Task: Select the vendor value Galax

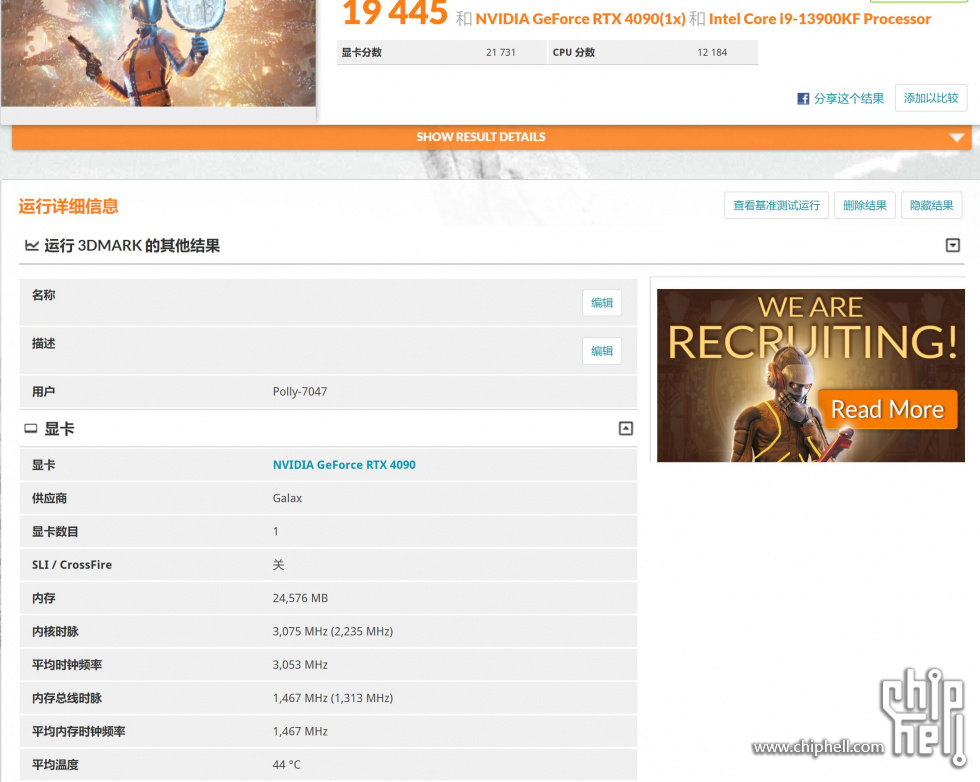Action: 287,498
